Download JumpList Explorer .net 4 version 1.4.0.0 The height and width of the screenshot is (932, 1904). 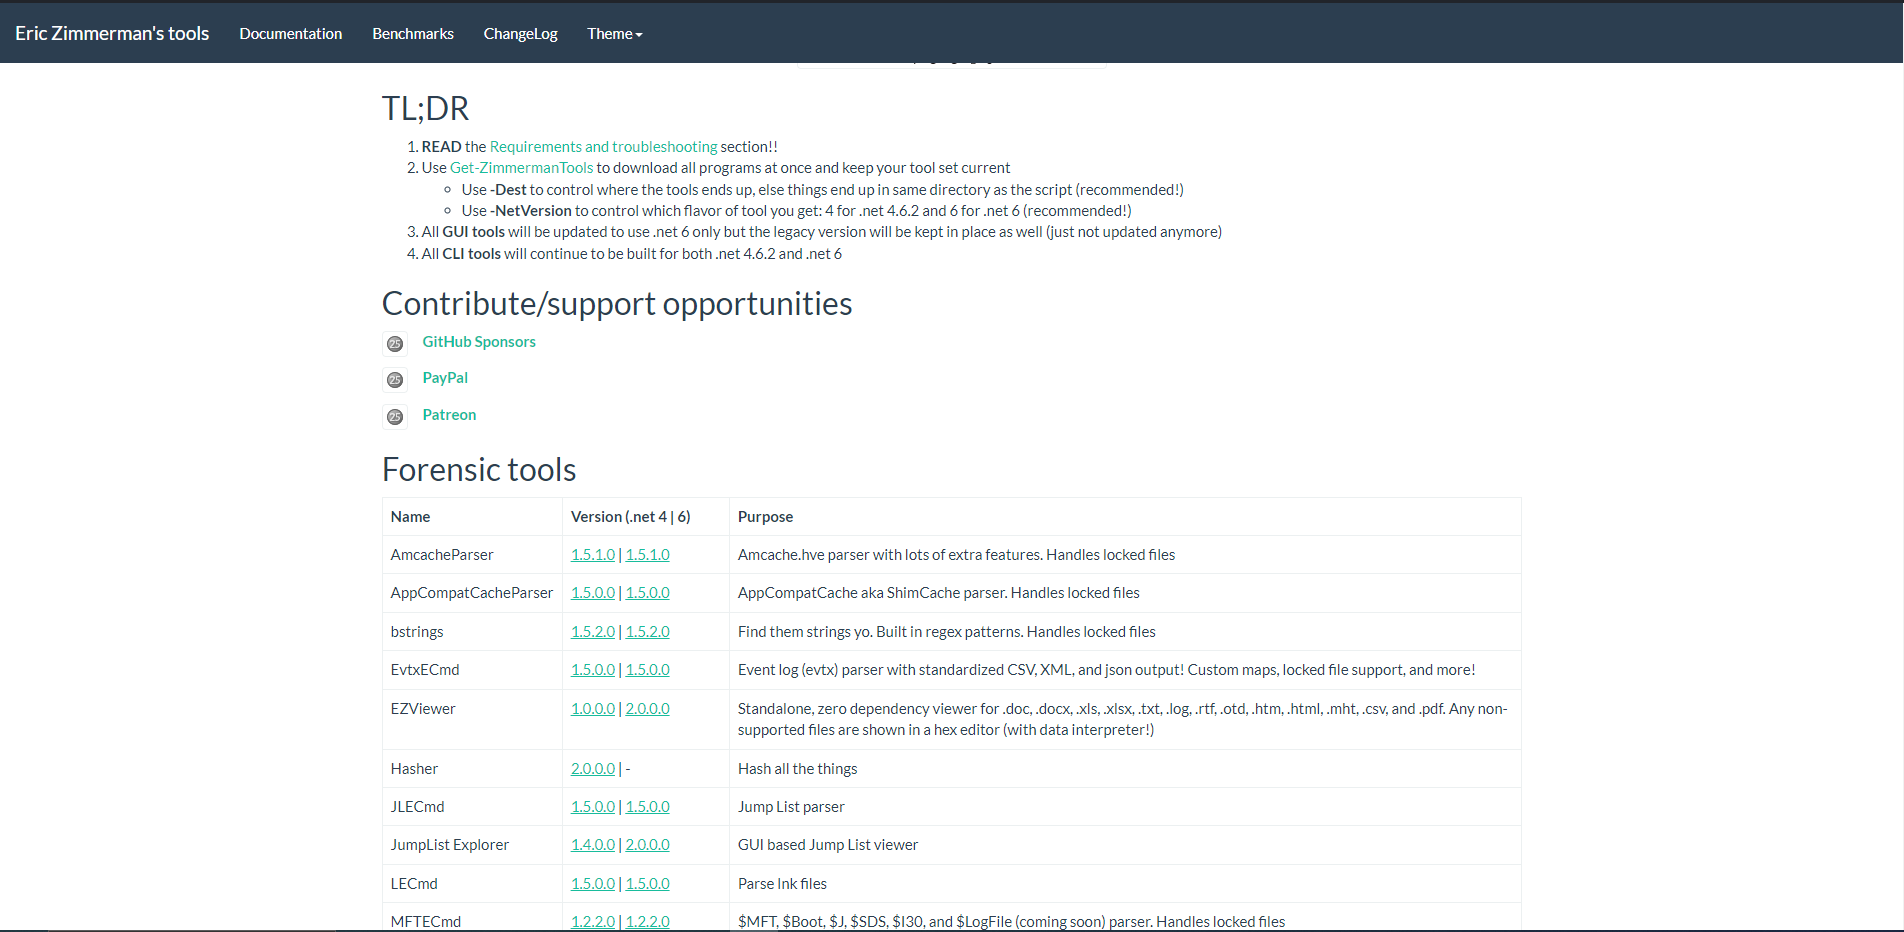[592, 845]
